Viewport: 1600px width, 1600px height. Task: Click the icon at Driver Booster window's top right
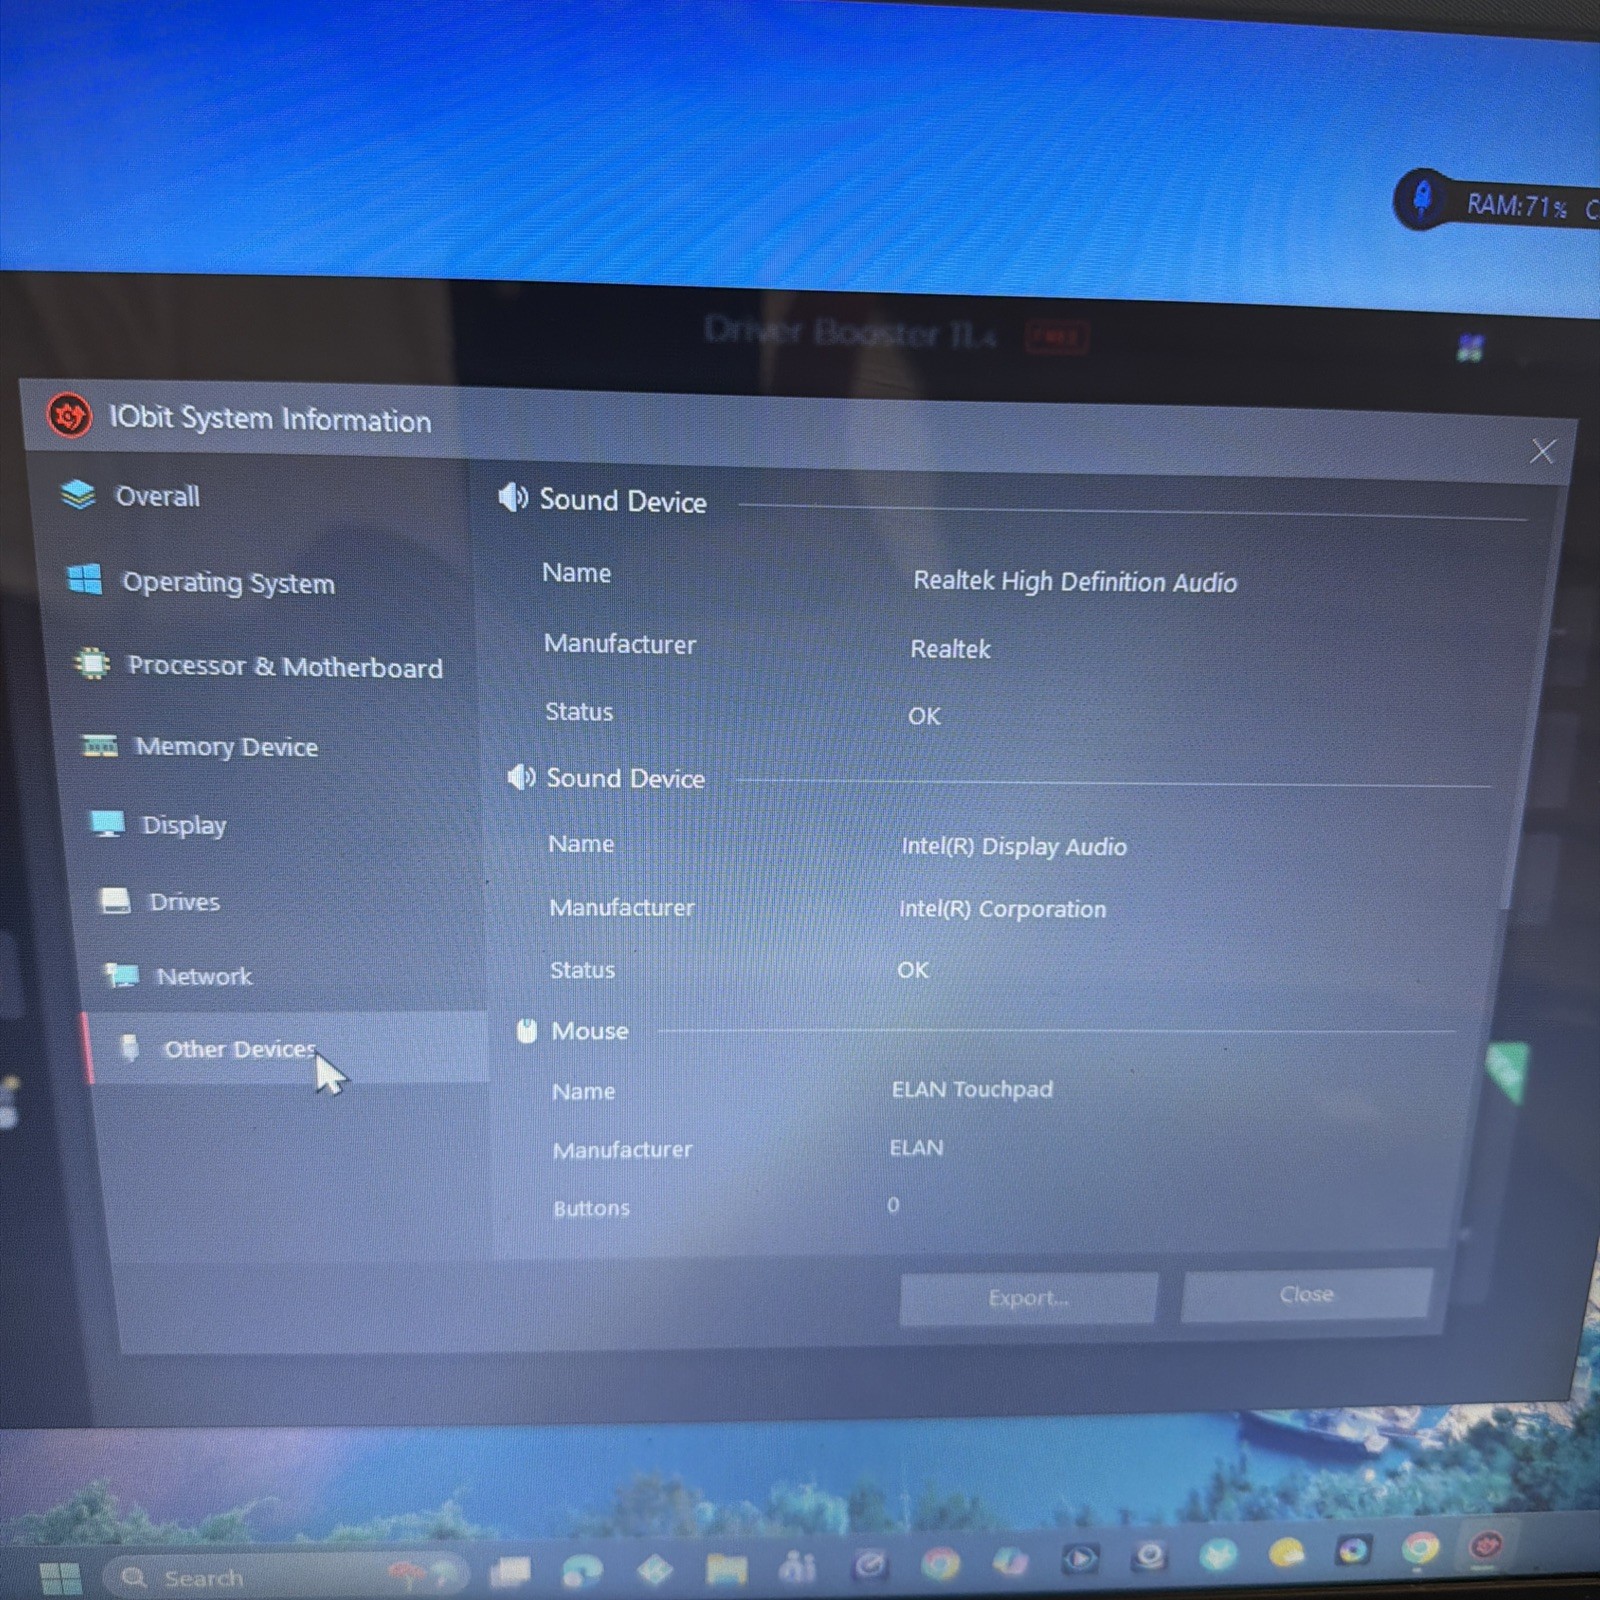point(1469,349)
